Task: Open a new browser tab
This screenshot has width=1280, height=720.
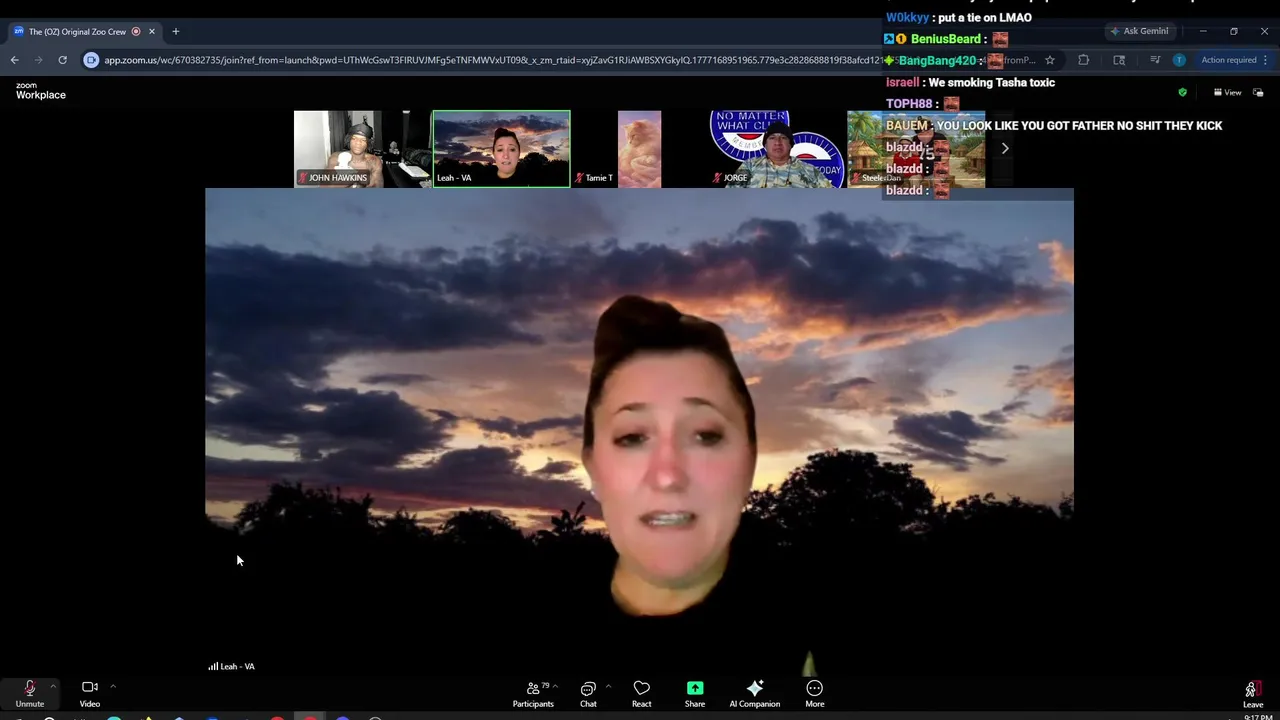Action: coord(175,31)
